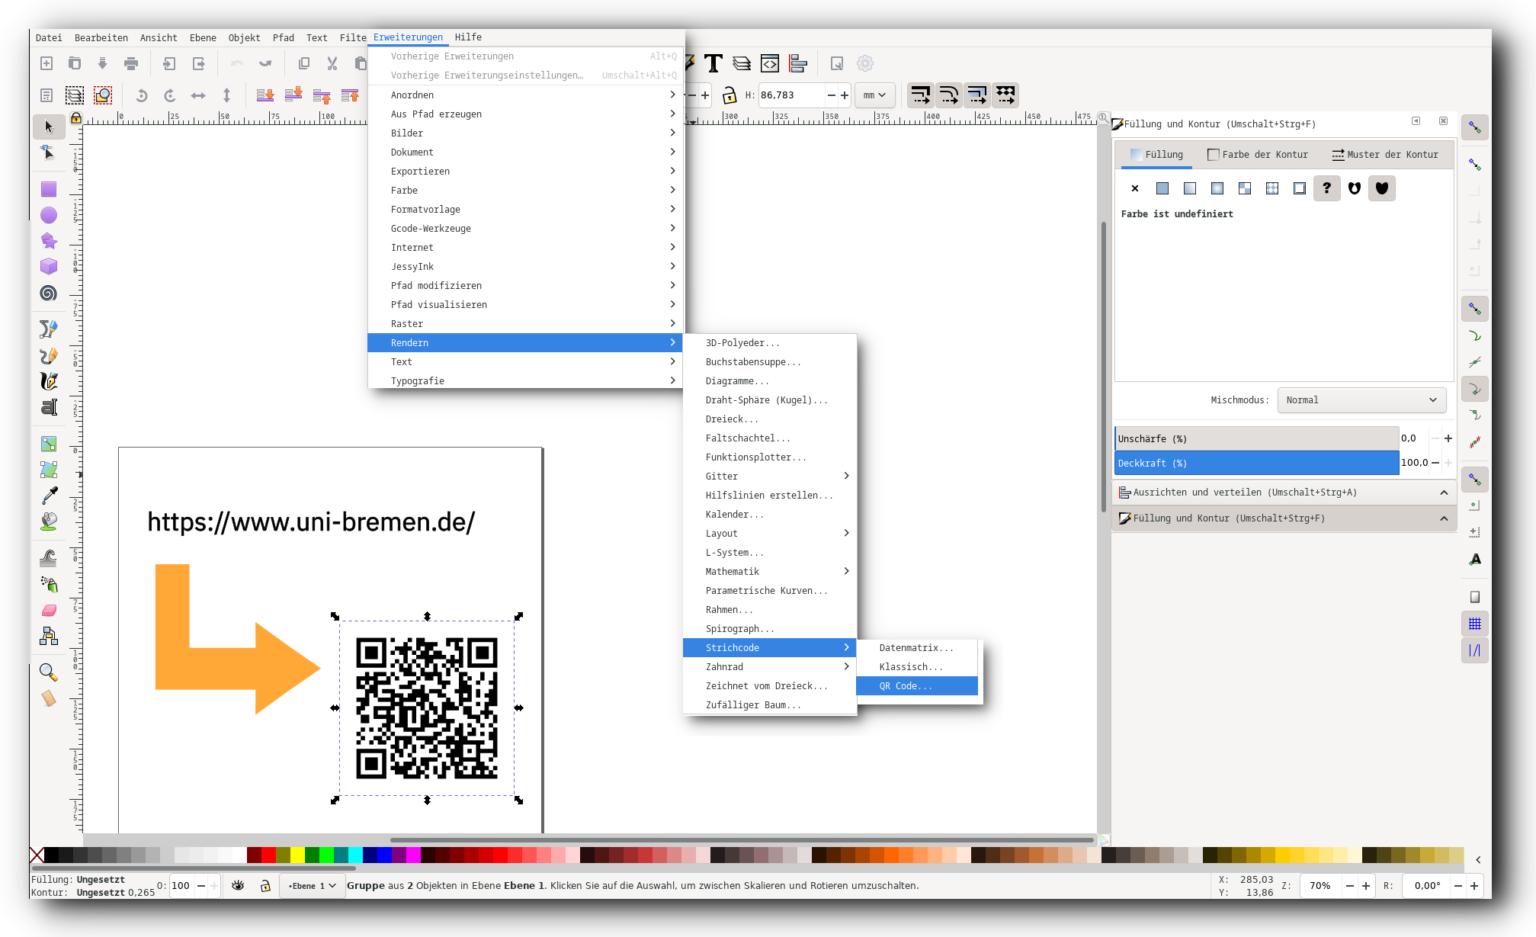Toggle snap to guides button

[x=1475, y=650]
